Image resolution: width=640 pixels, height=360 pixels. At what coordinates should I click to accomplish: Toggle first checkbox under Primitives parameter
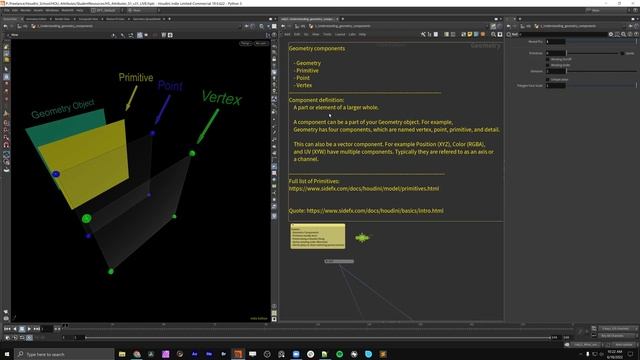point(548,59)
